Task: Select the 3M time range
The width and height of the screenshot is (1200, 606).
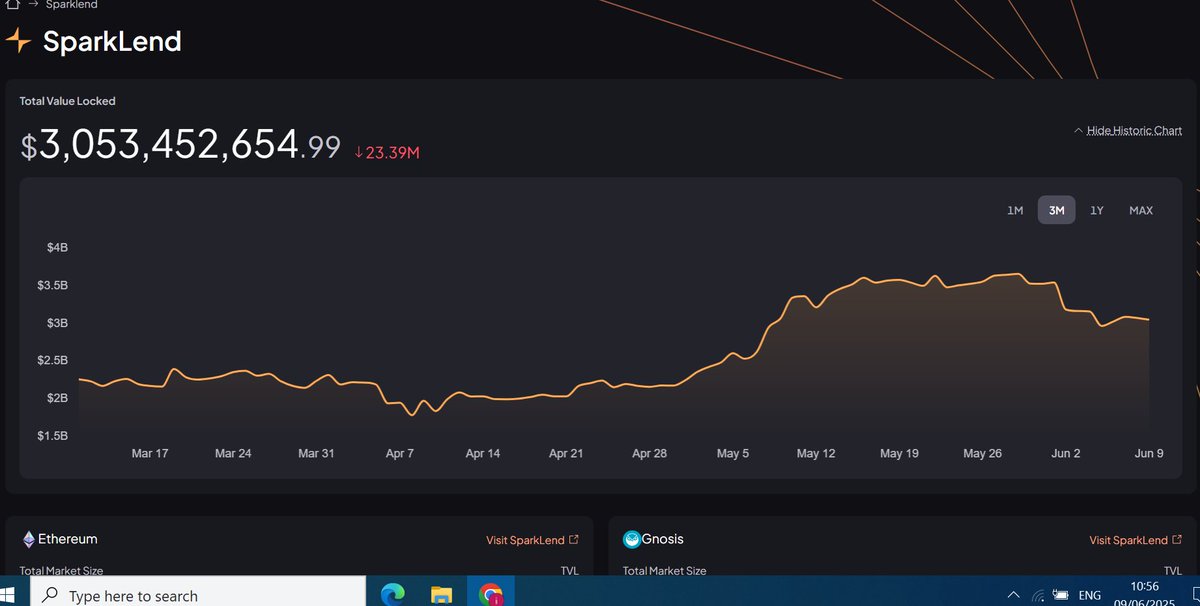Action: point(1056,210)
